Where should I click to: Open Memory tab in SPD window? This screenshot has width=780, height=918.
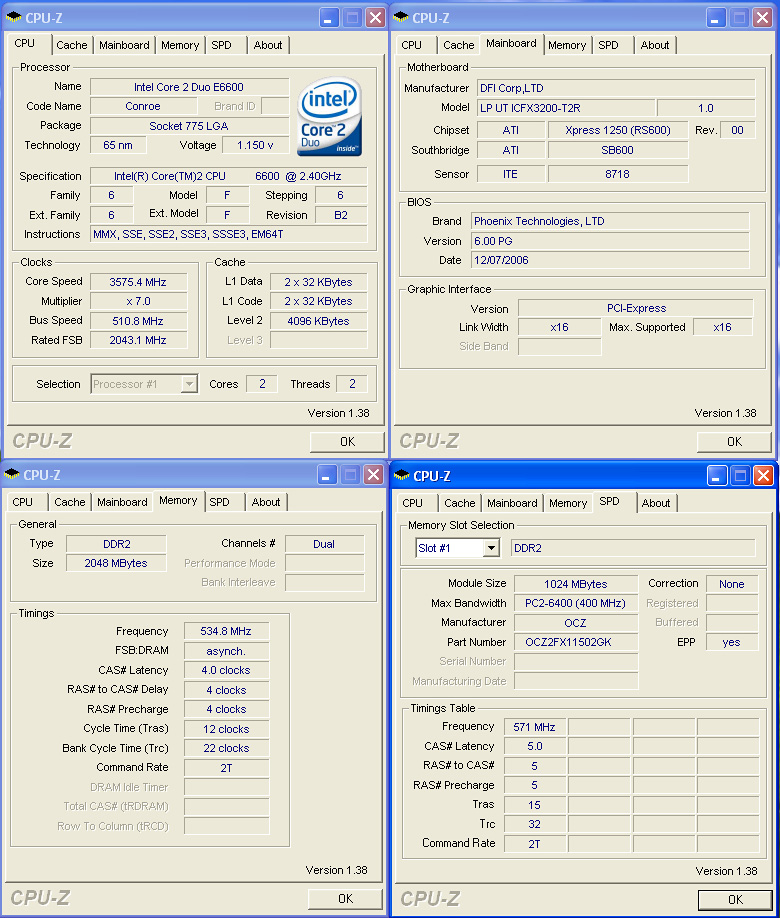click(x=568, y=503)
